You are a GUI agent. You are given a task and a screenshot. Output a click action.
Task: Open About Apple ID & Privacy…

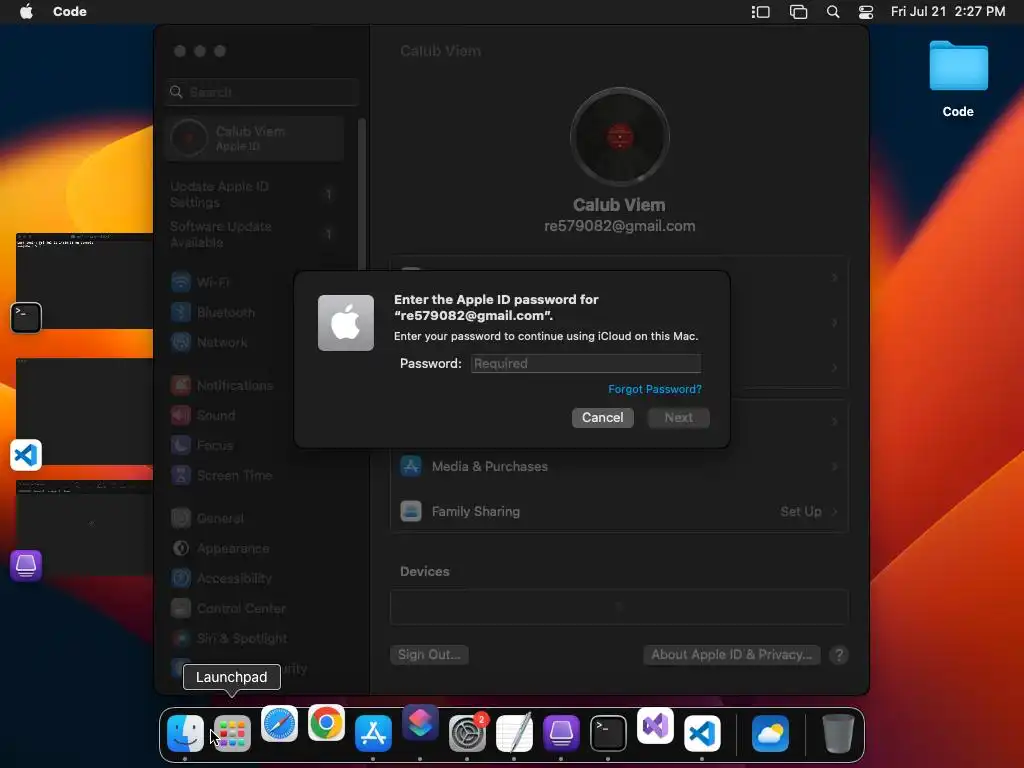(x=731, y=654)
